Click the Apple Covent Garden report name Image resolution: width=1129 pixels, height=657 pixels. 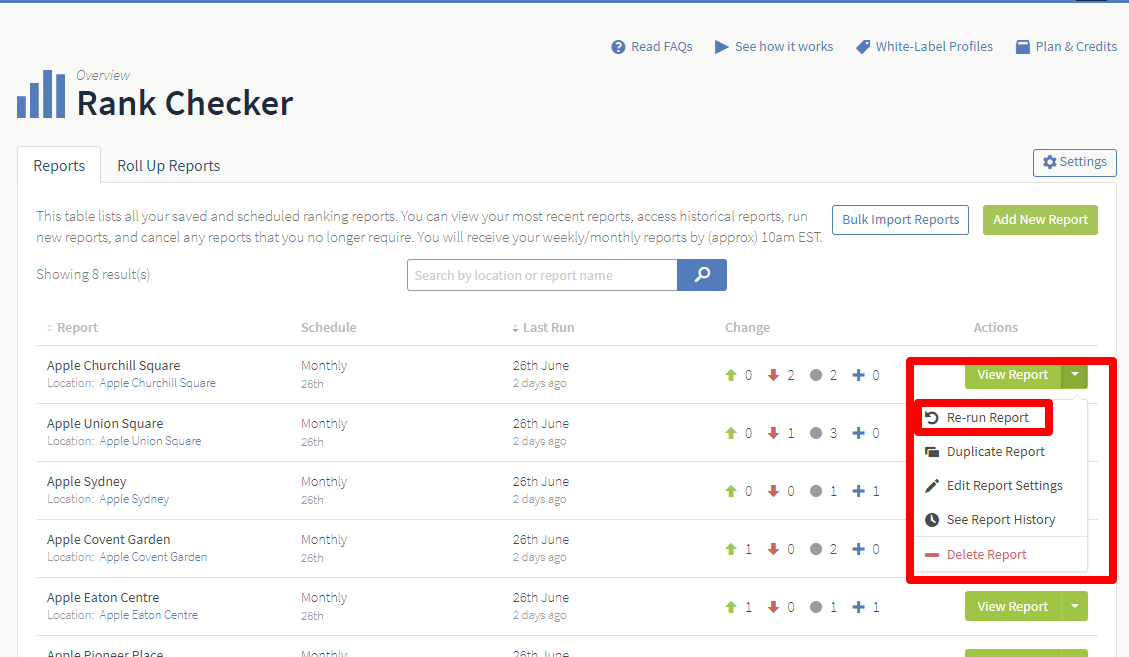pyautogui.click(x=109, y=540)
